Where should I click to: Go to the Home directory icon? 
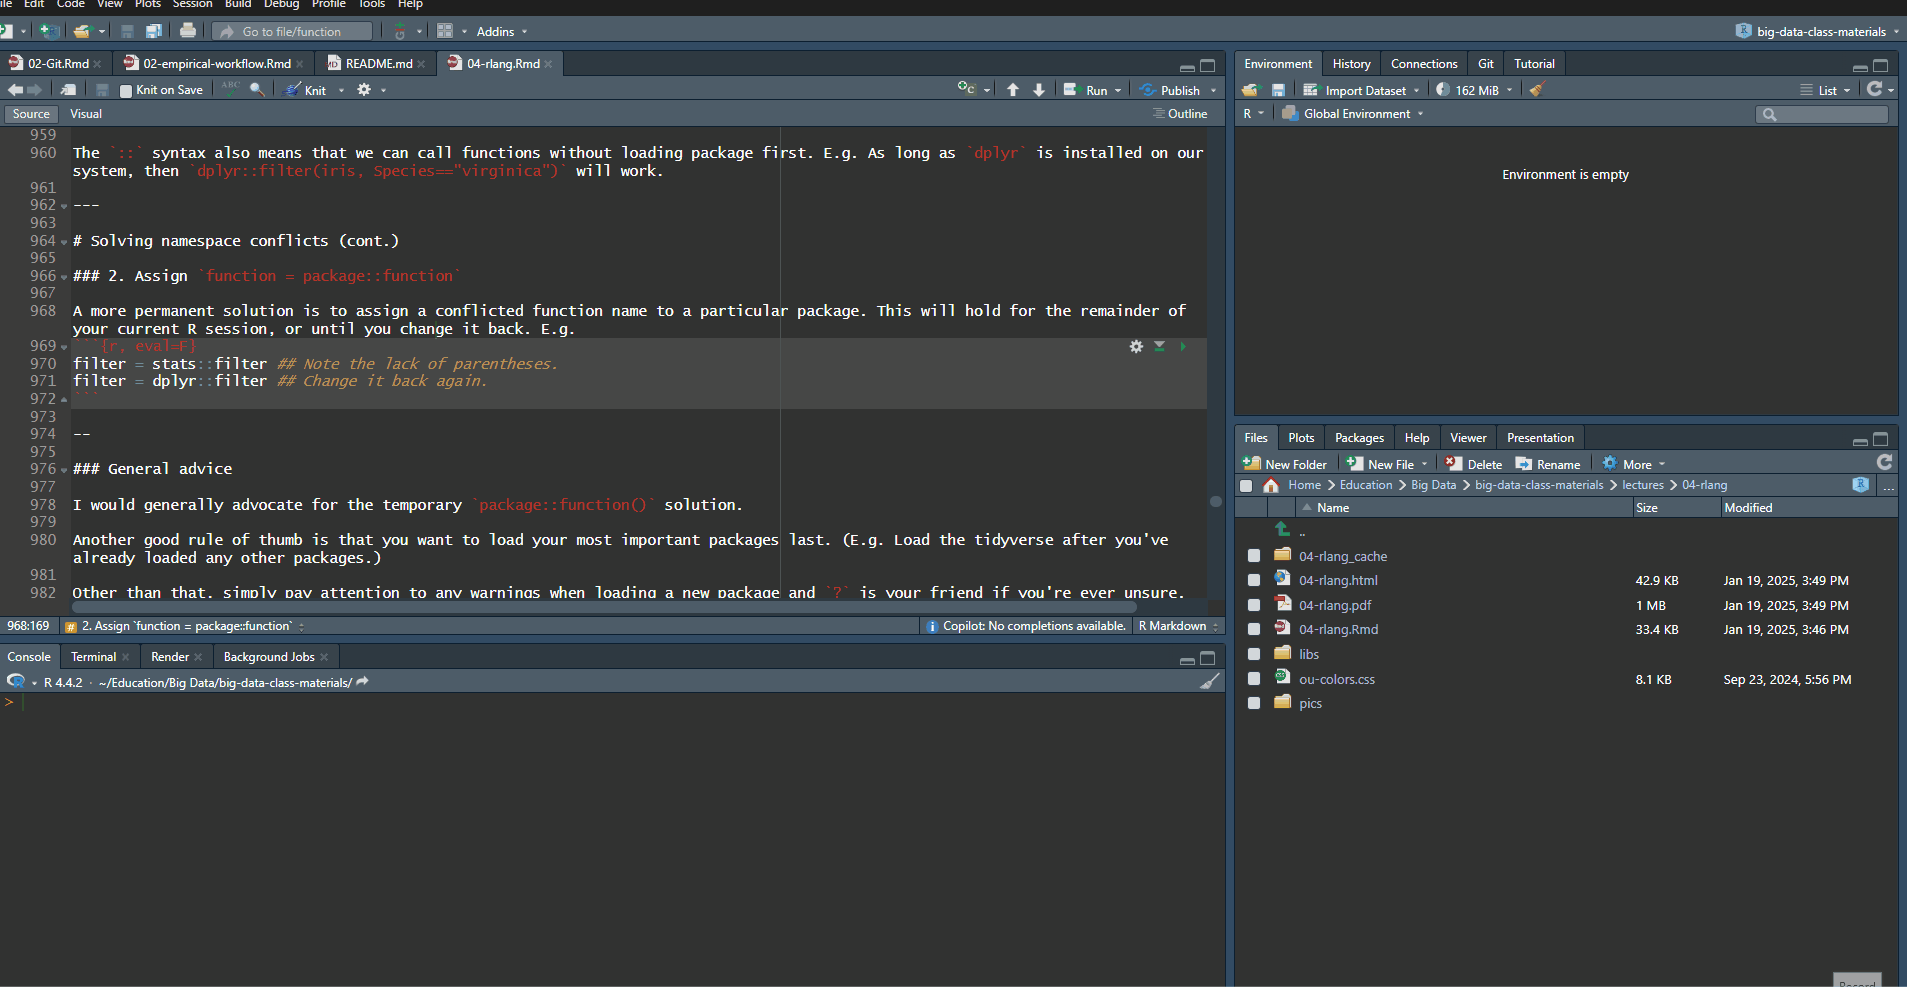point(1271,485)
